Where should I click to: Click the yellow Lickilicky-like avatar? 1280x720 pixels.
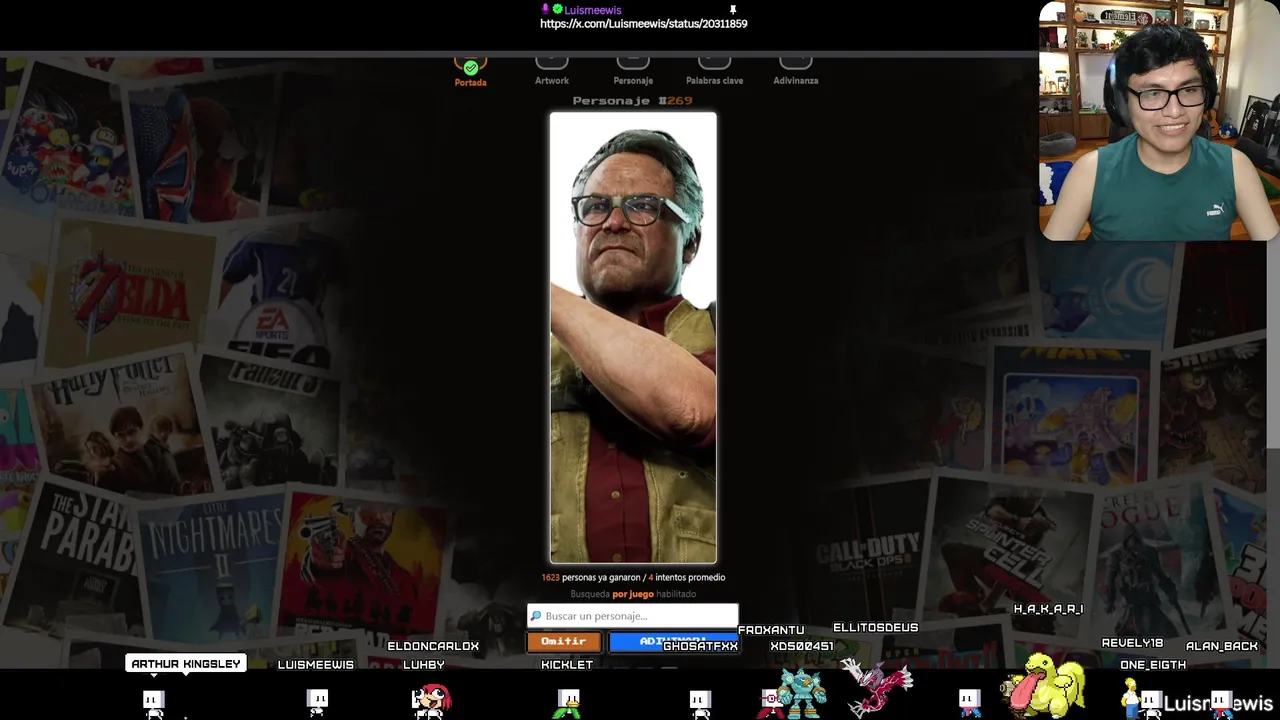pos(1045,686)
